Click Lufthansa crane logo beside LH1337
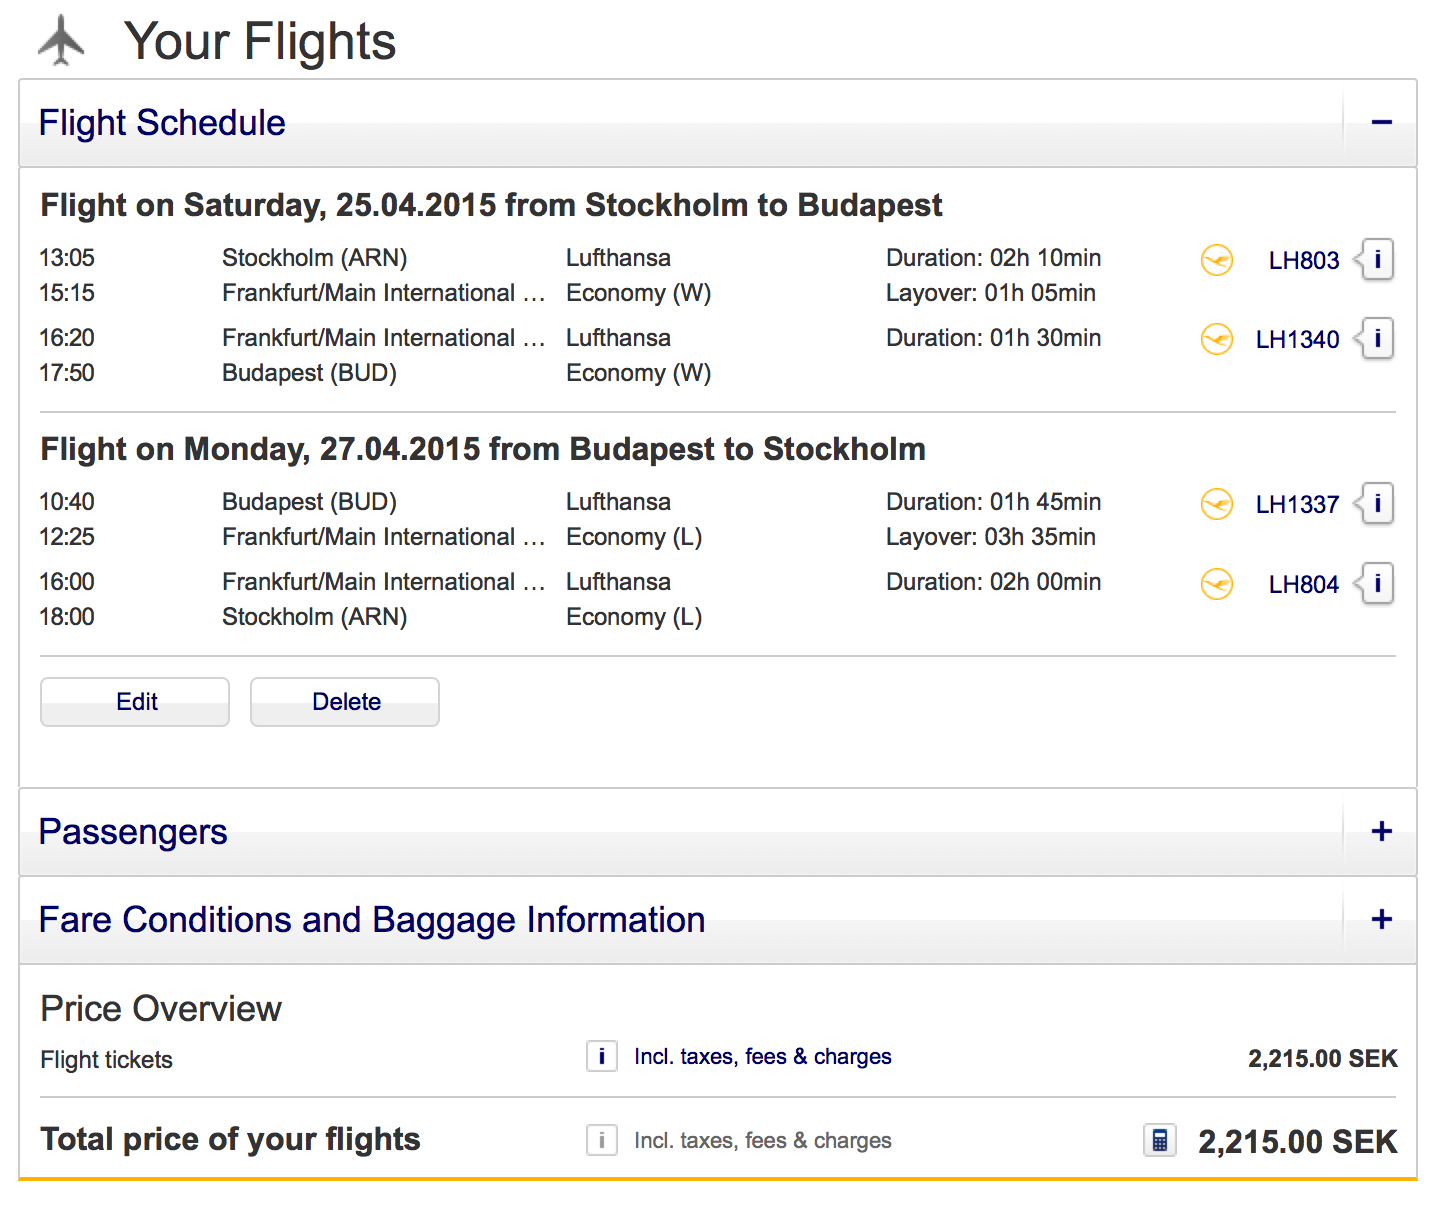 click(x=1217, y=504)
